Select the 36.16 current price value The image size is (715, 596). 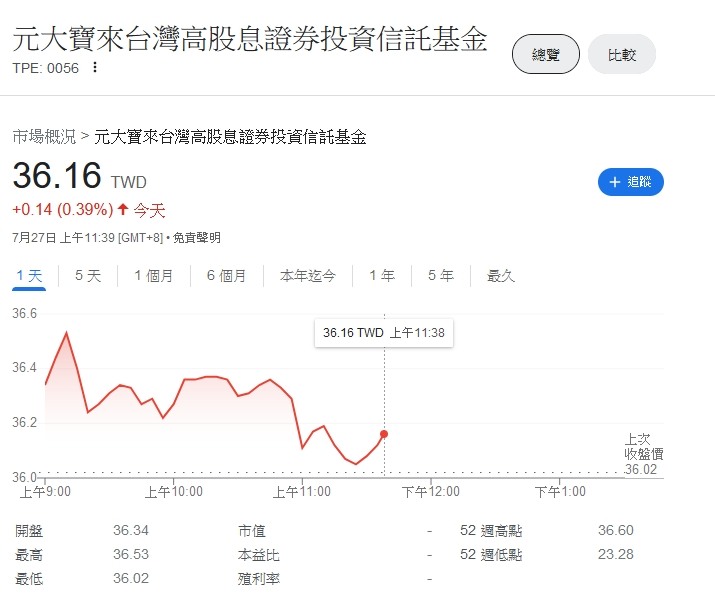point(57,175)
